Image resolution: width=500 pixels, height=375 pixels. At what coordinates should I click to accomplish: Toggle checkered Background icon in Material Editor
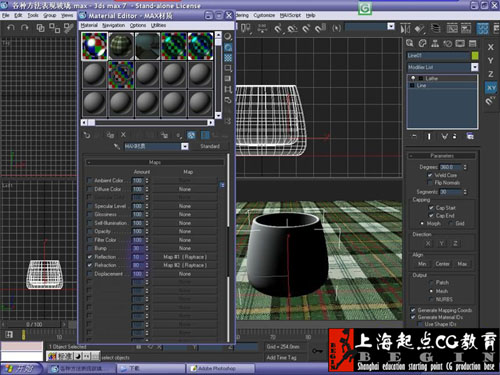[x=228, y=58]
